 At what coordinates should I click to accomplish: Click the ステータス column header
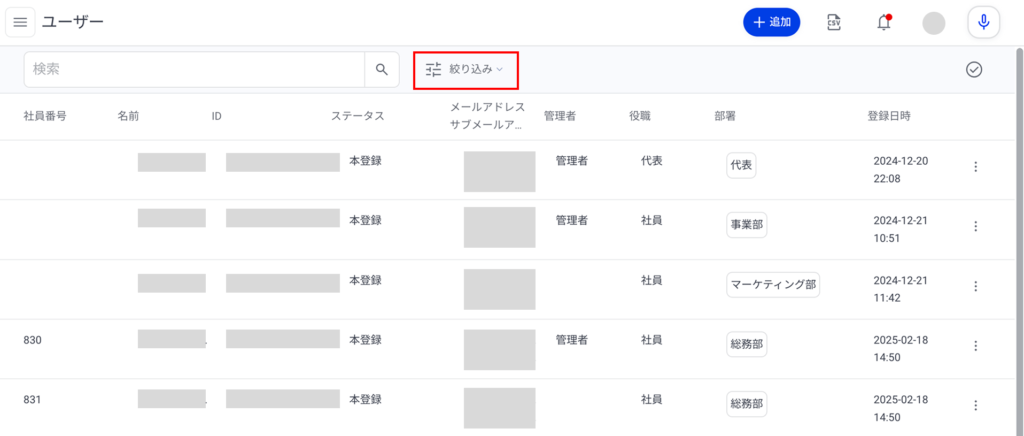coord(358,116)
